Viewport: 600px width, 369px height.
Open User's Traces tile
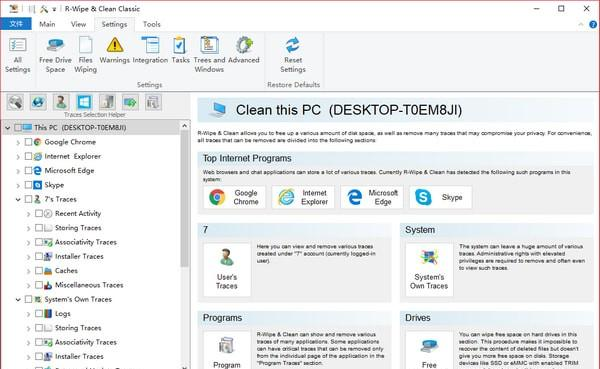point(227,270)
